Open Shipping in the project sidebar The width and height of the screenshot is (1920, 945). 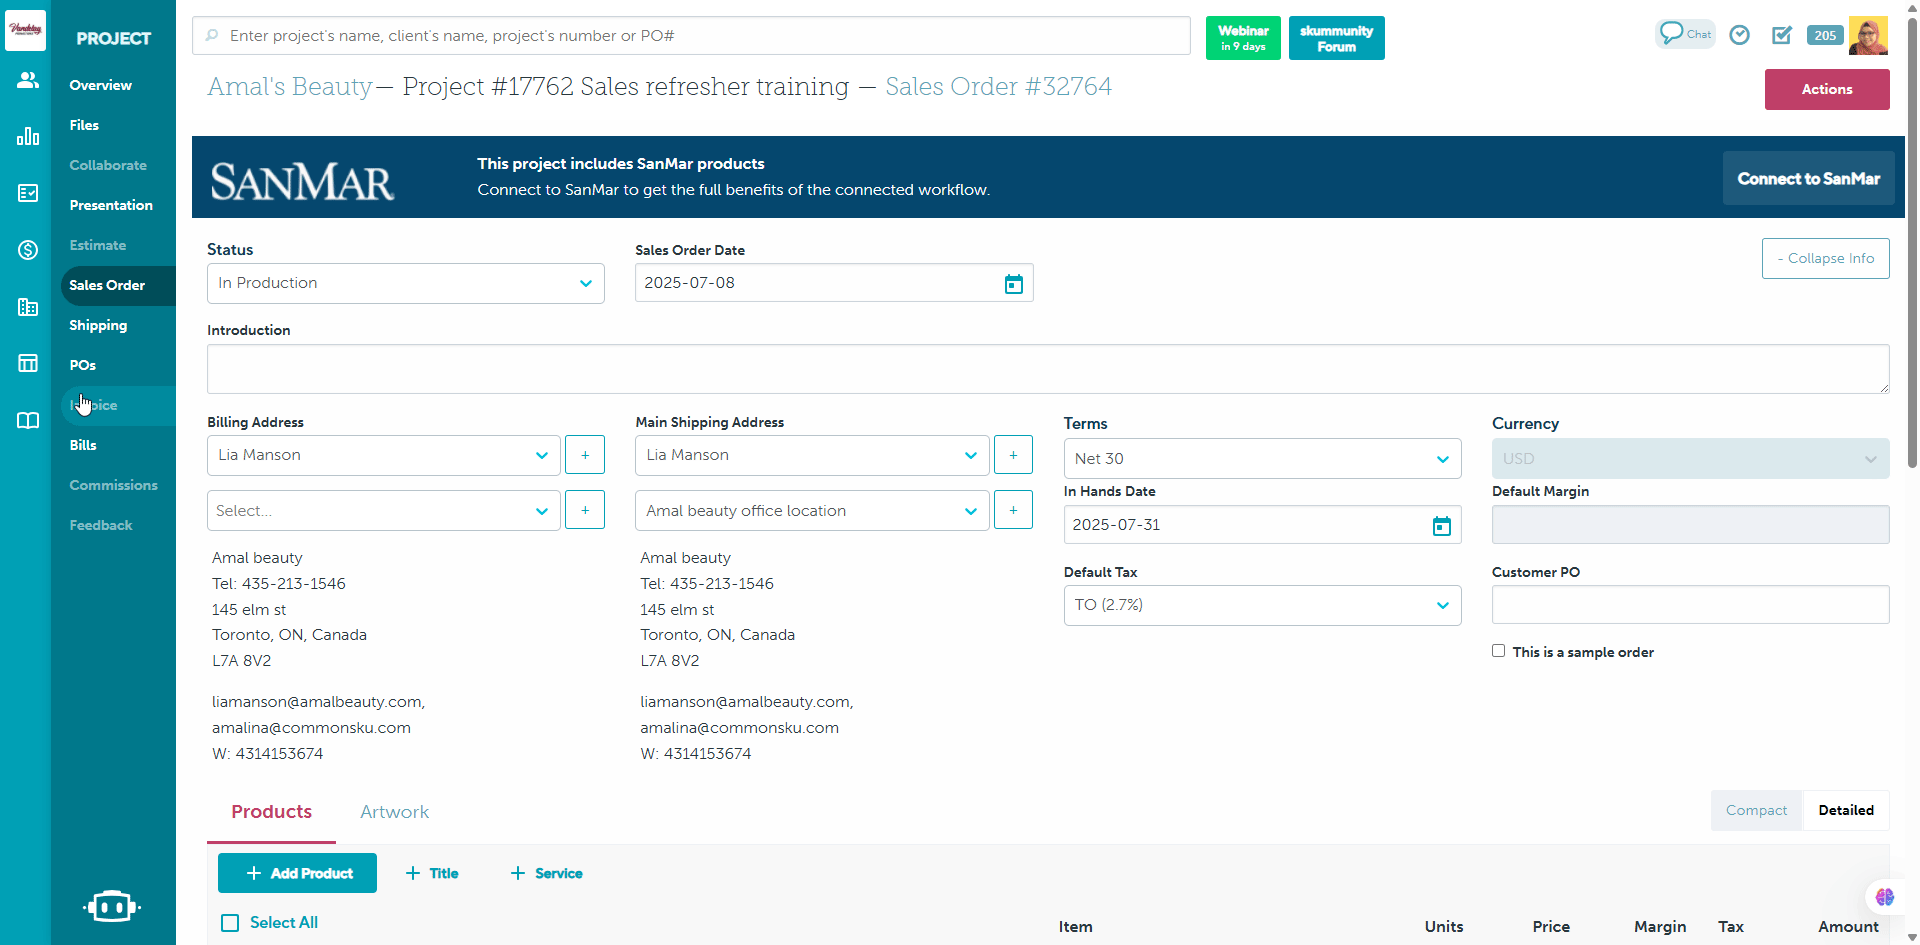(98, 325)
